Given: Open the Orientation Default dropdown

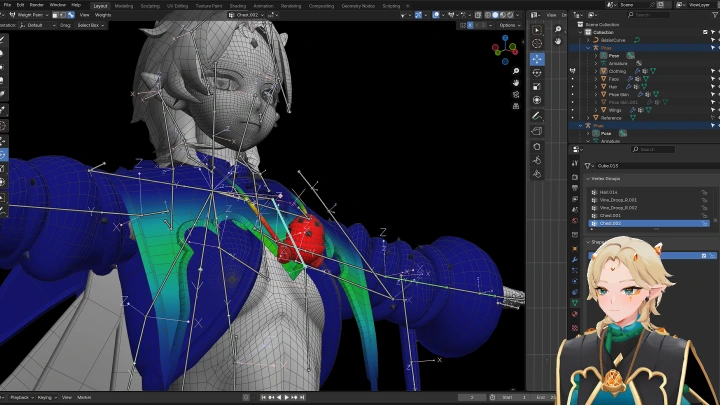Looking at the screenshot, I should pyautogui.click(x=38, y=25).
